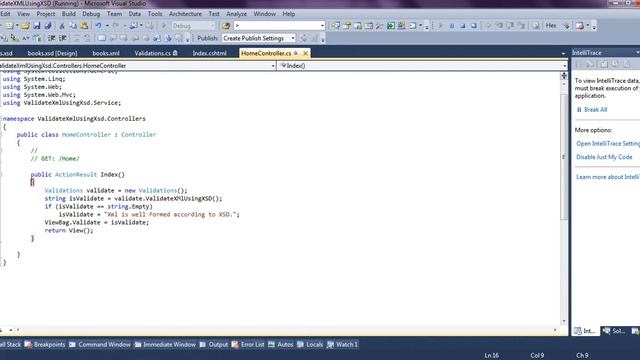Click the Start Debugging play icon
Screen dimensions: 640x360
[164, 26]
